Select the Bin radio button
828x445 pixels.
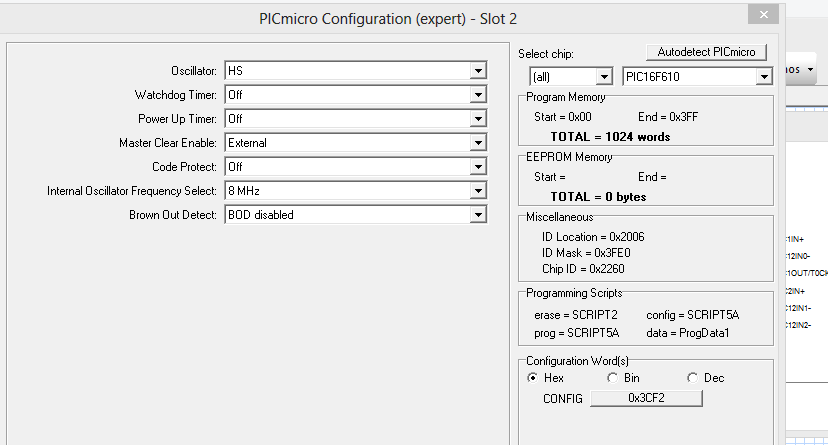(x=613, y=378)
